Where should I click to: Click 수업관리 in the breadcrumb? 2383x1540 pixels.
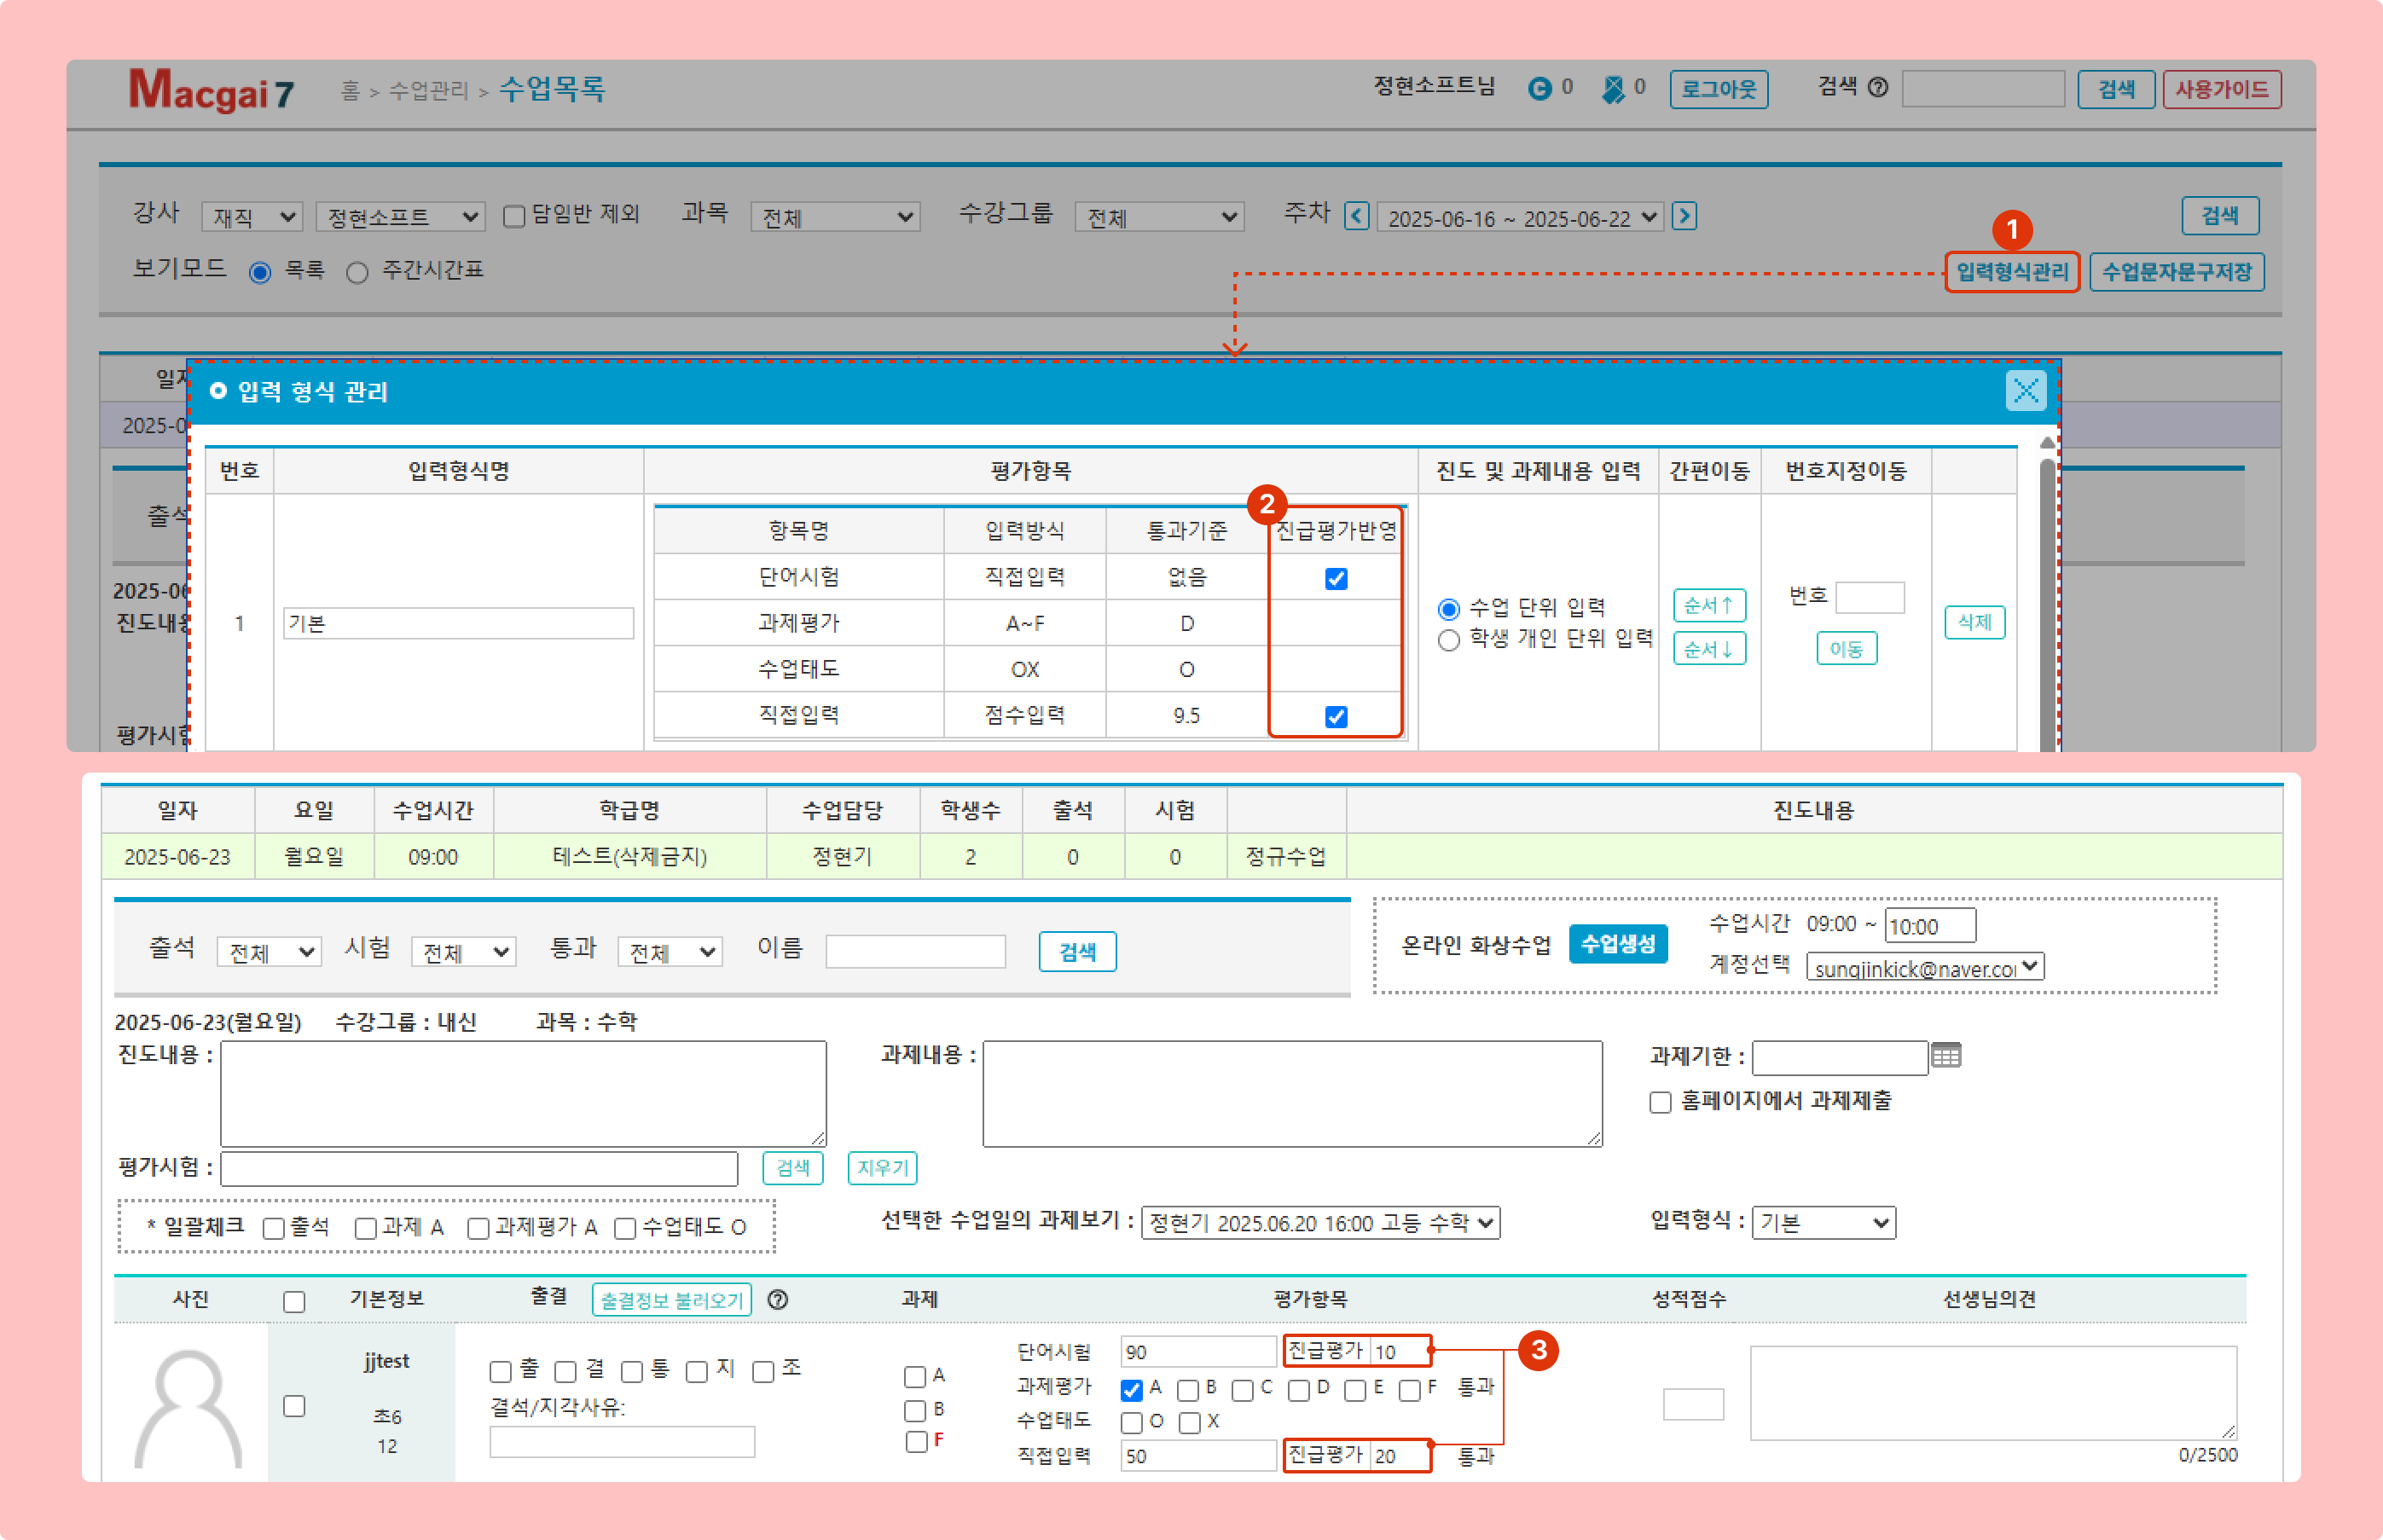coord(428,91)
